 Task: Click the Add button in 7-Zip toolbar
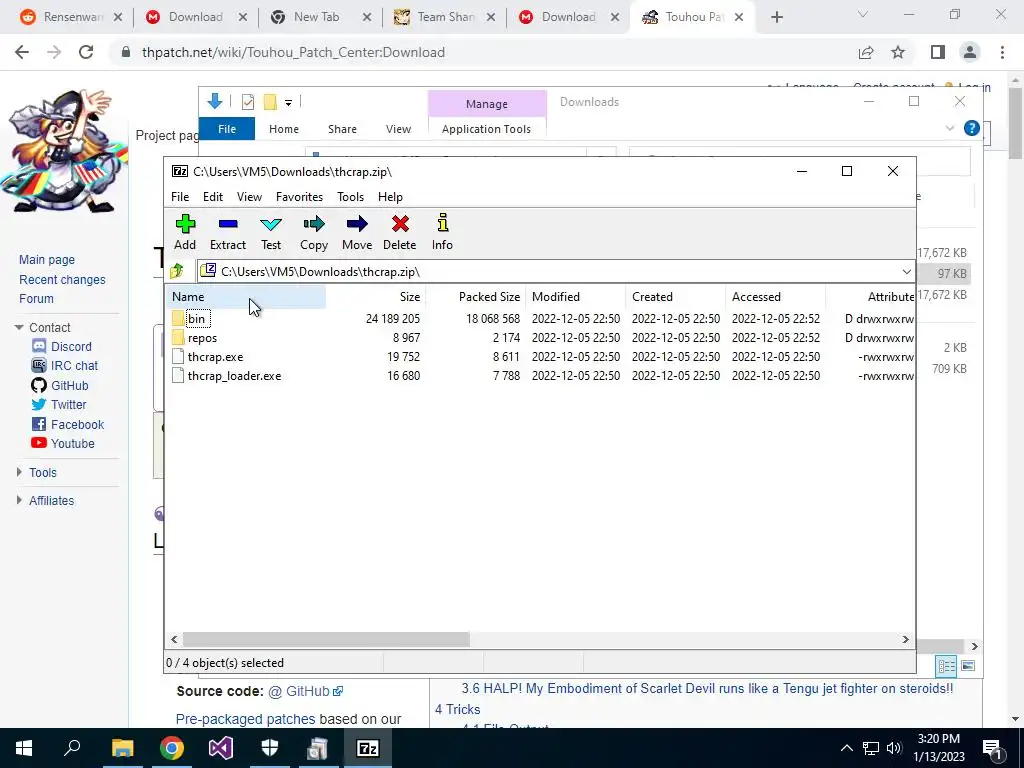pyautogui.click(x=185, y=232)
